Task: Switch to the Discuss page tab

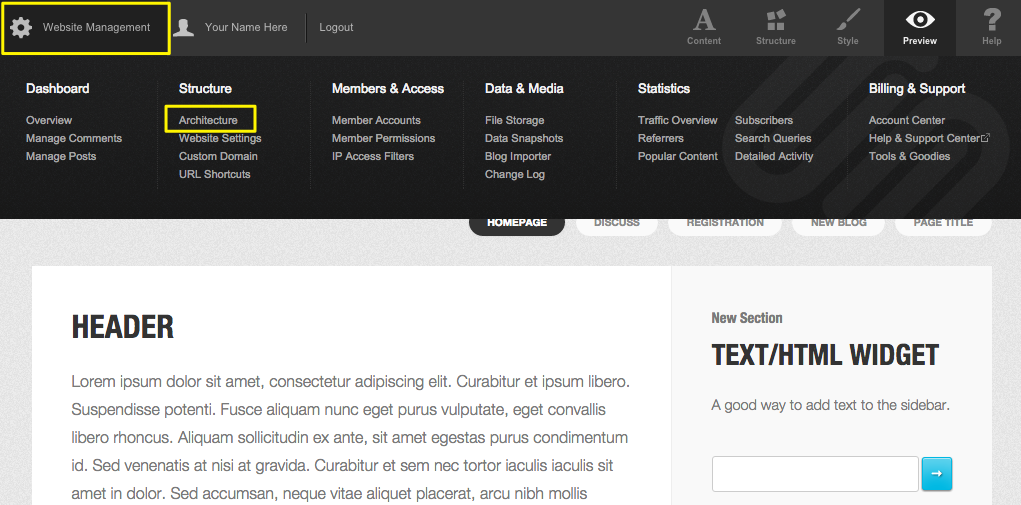Action: click(616, 223)
